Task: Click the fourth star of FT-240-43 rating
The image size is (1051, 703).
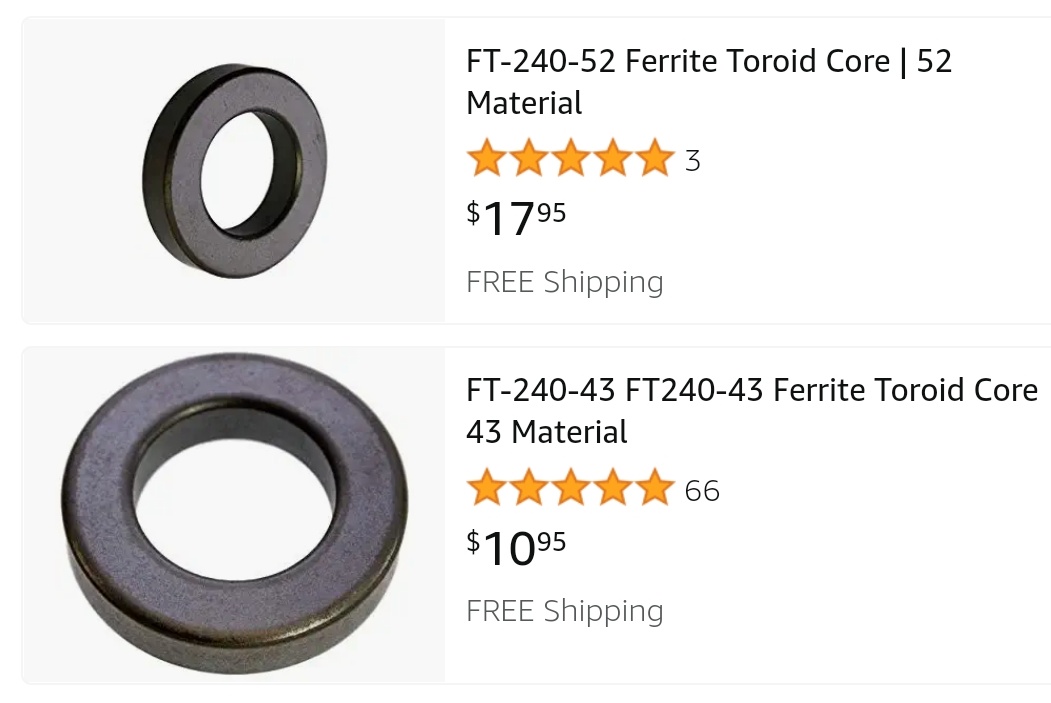Action: click(613, 489)
